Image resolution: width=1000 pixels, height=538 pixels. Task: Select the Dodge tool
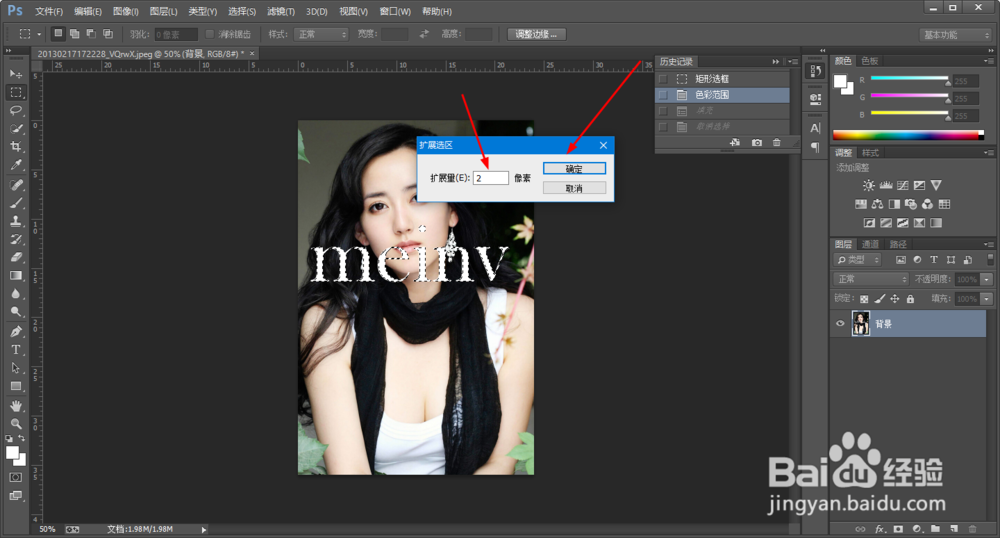pos(16,311)
